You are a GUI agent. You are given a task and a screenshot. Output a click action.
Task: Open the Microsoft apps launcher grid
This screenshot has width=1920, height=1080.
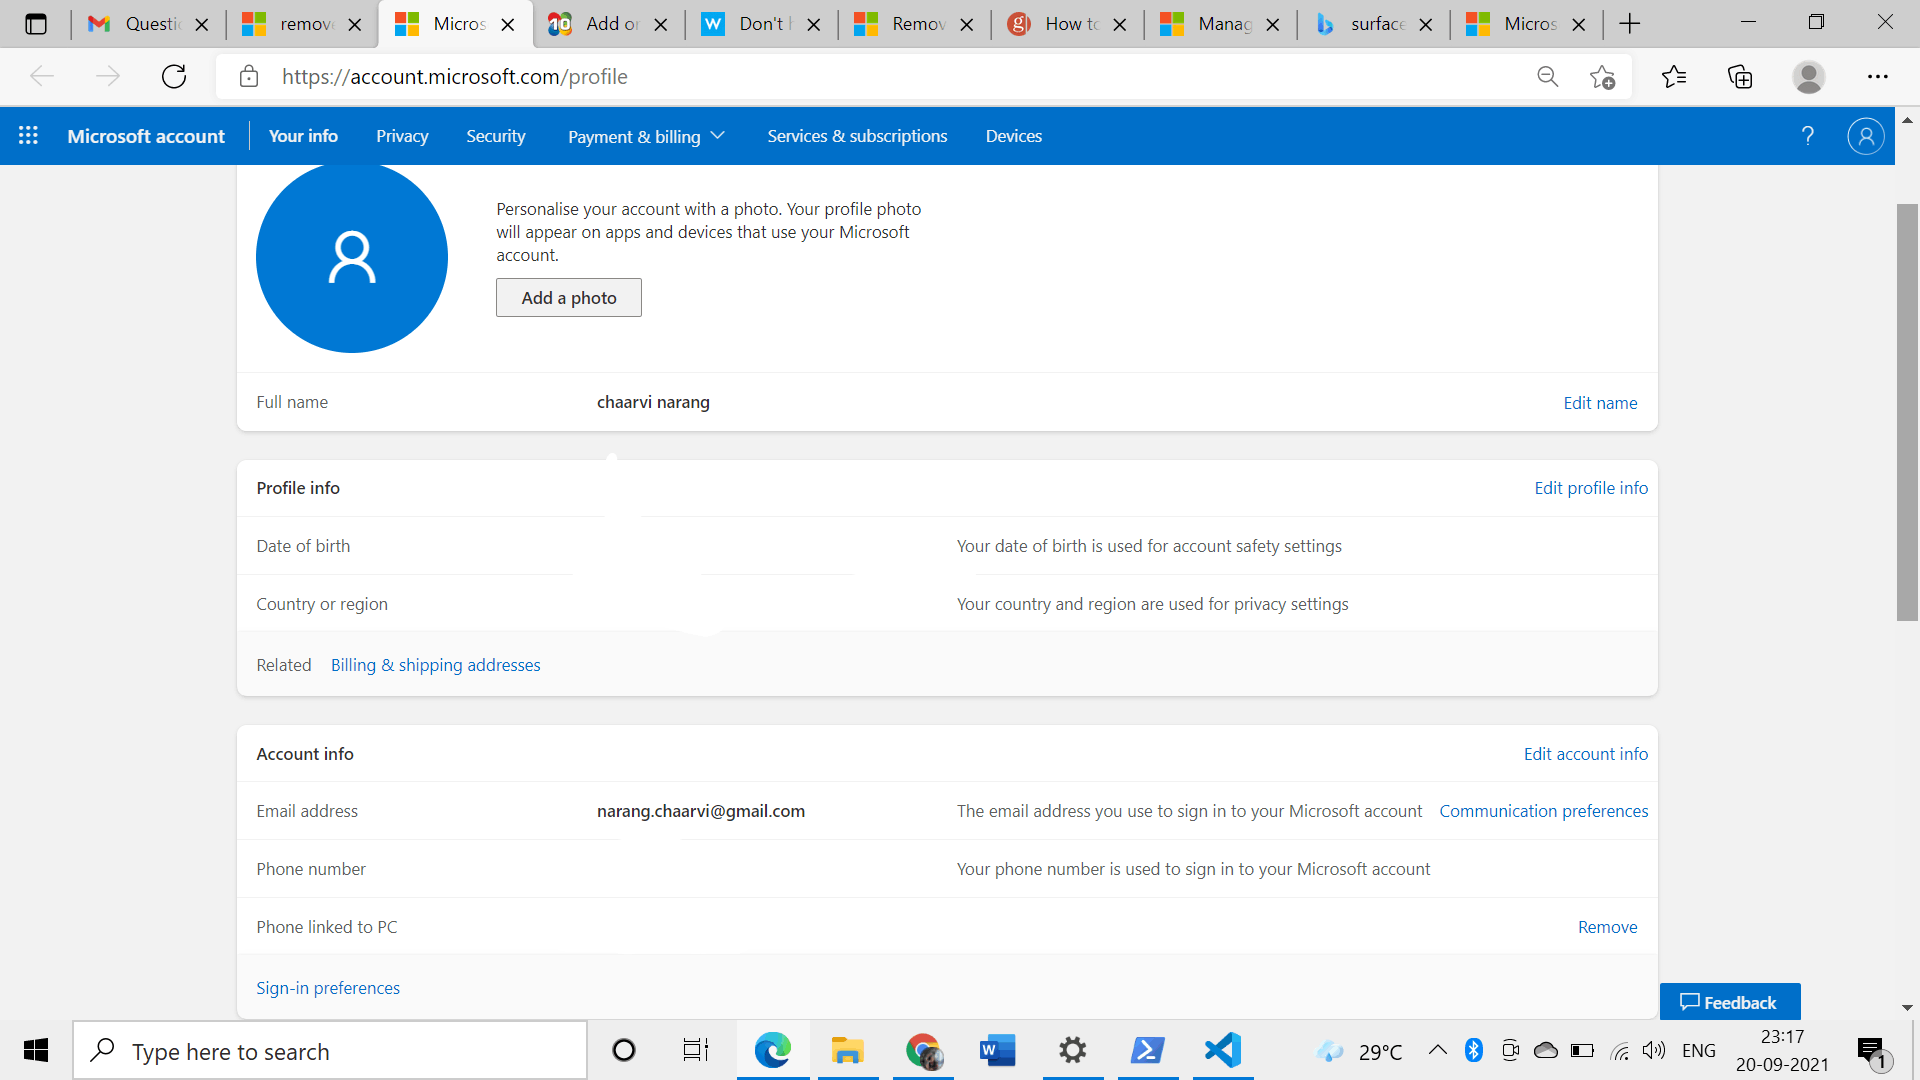[x=28, y=135]
